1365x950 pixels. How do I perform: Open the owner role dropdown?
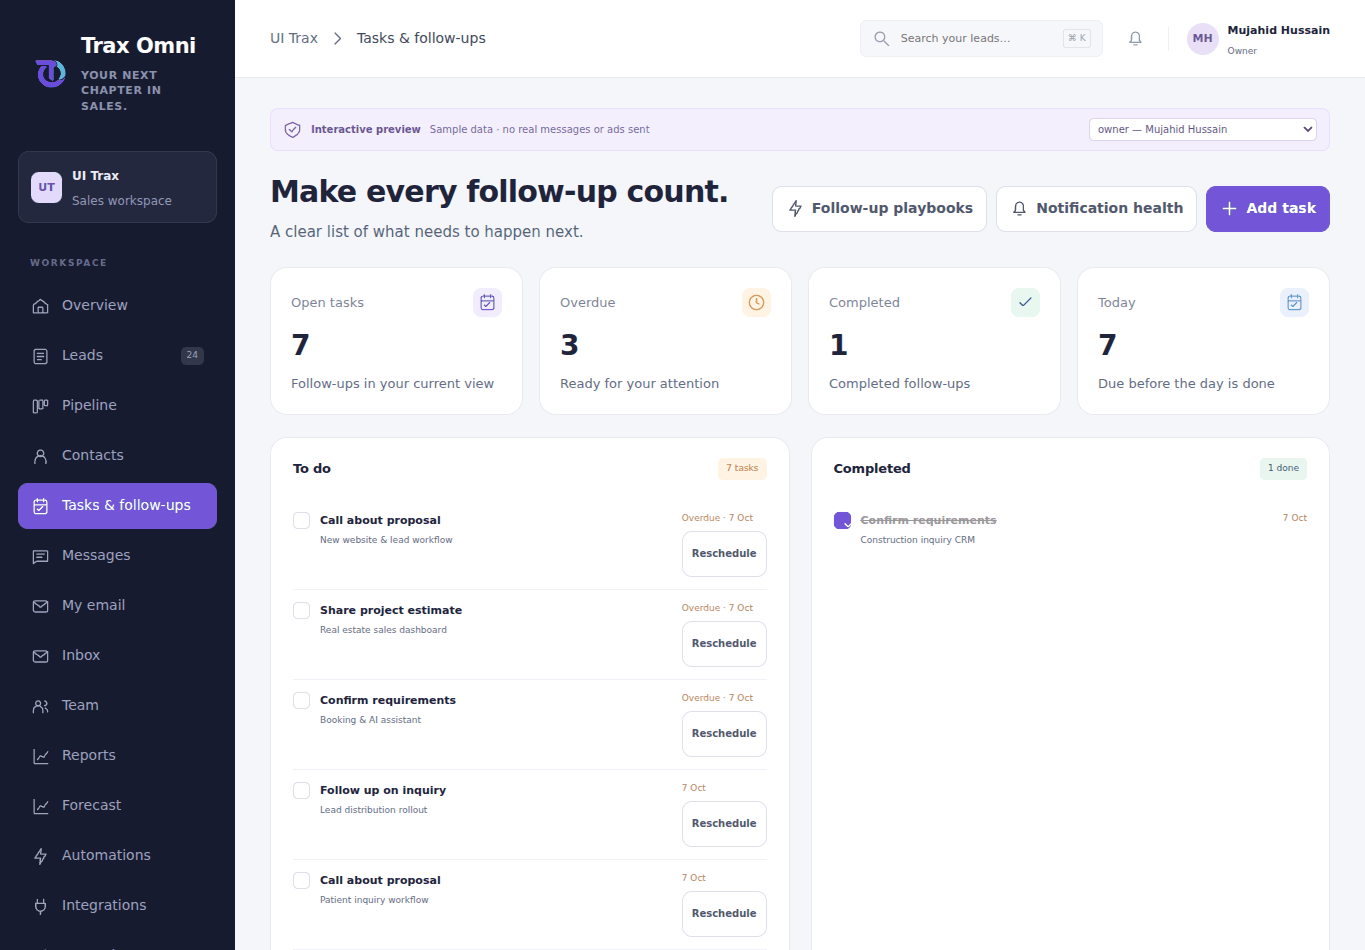tap(1202, 129)
